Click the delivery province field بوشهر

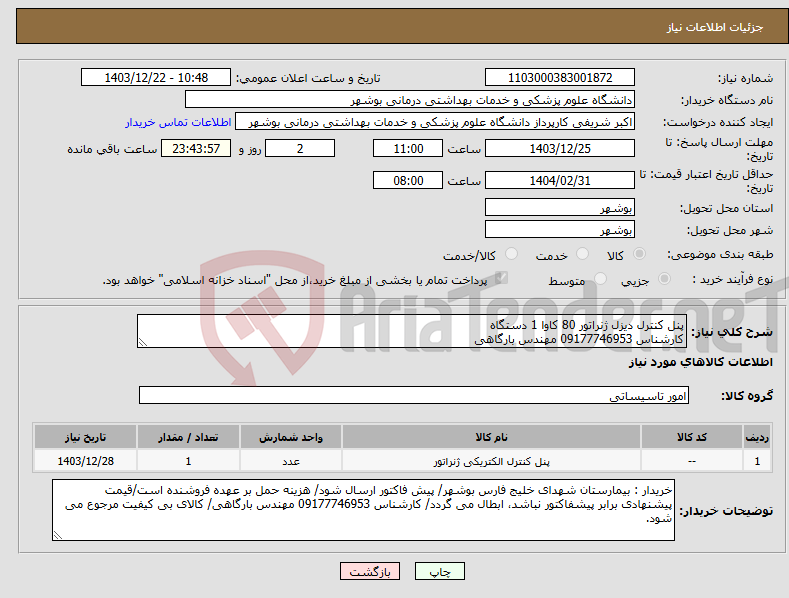point(560,207)
